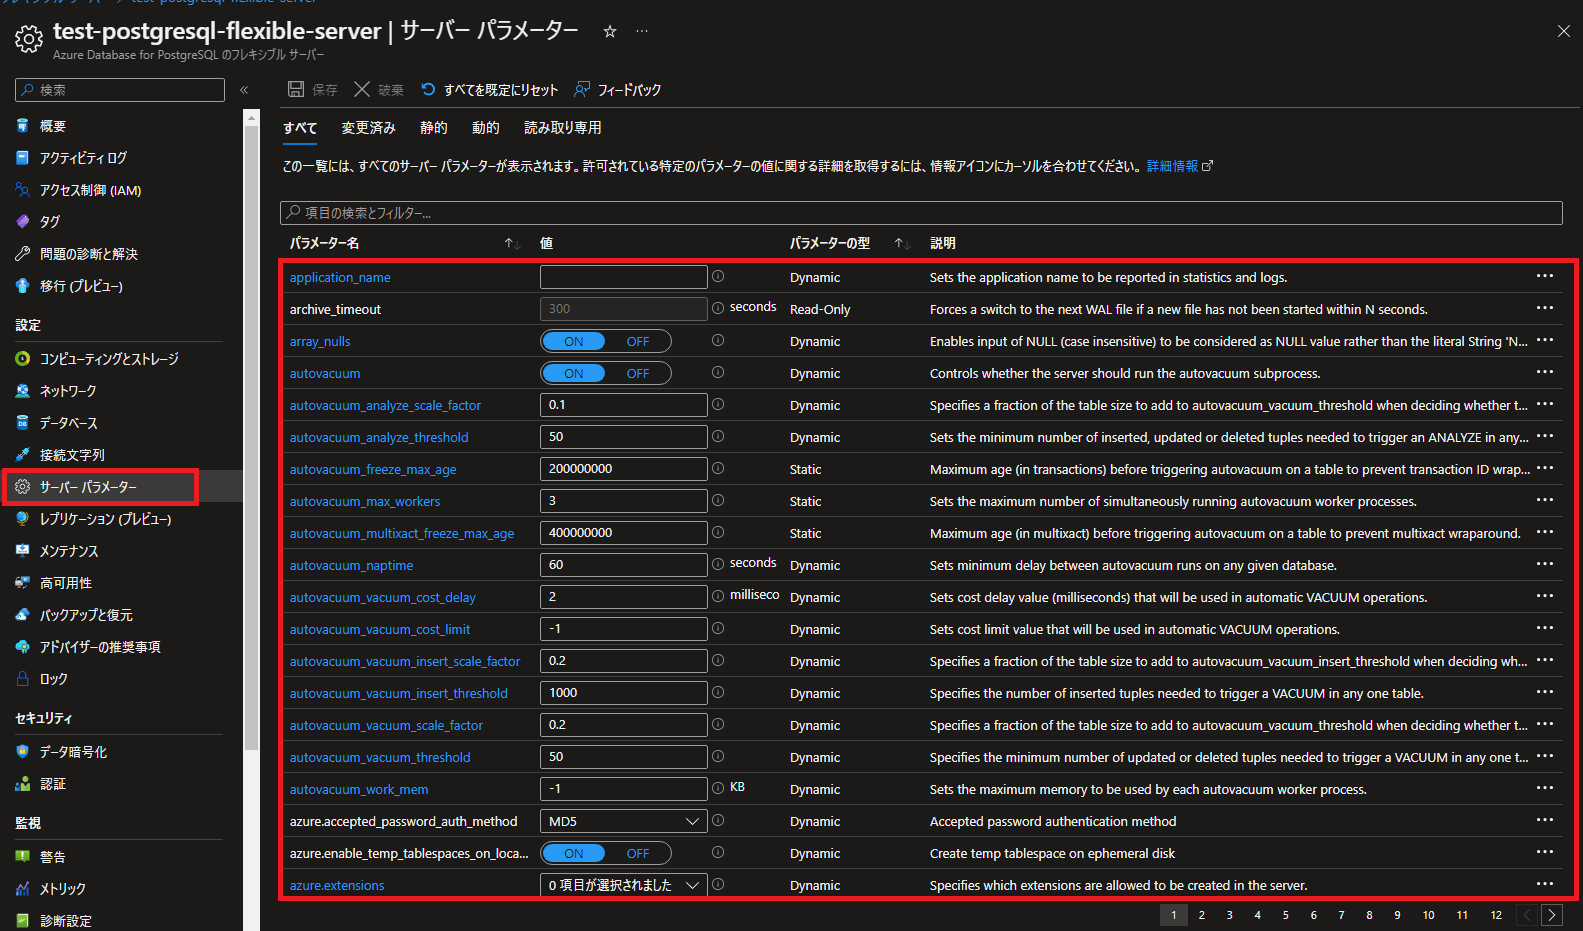Open the autovacuum_analyze_scale_factor parameter link
Image resolution: width=1583 pixels, height=931 pixels.
click(385, 405)
